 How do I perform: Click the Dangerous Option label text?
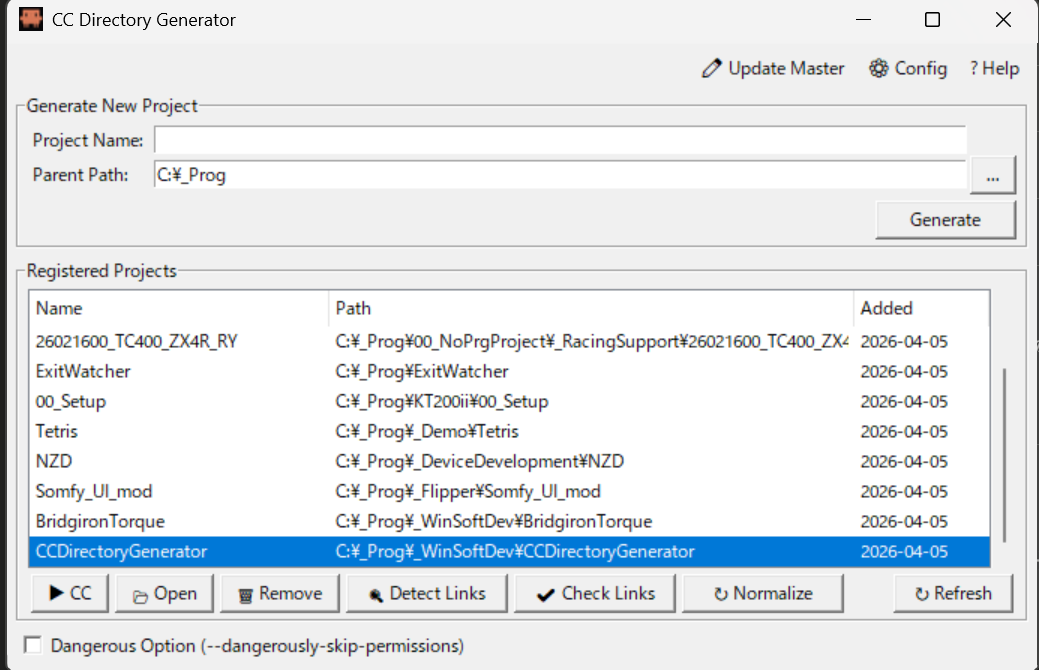click(257, 645)
